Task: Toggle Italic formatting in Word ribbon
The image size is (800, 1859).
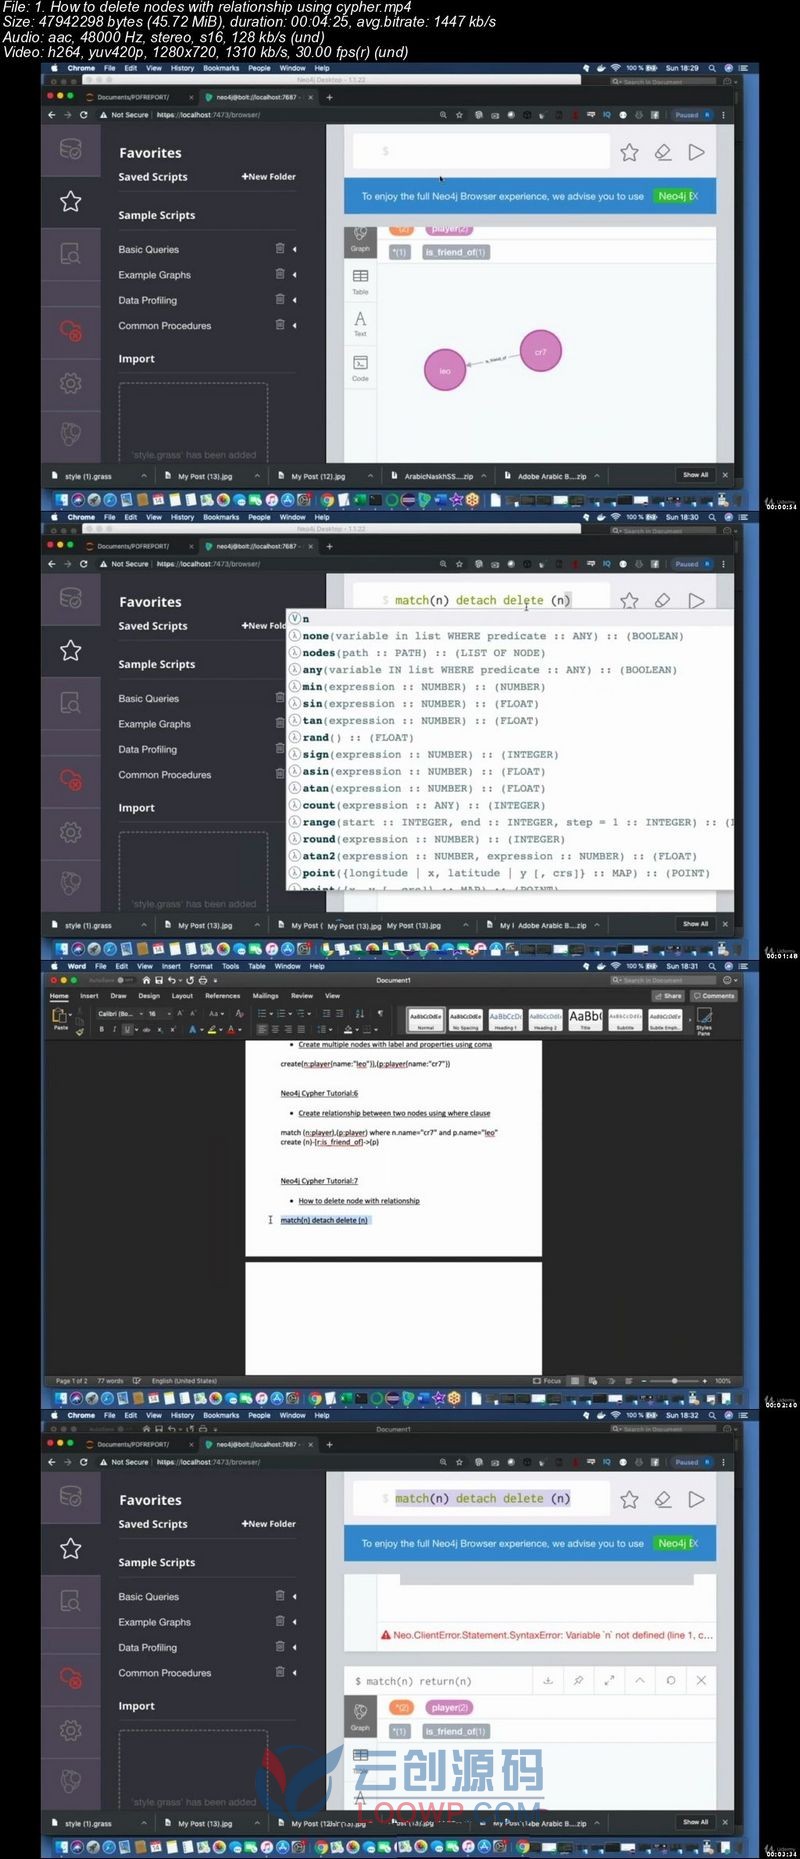Action: (113, 1029)
